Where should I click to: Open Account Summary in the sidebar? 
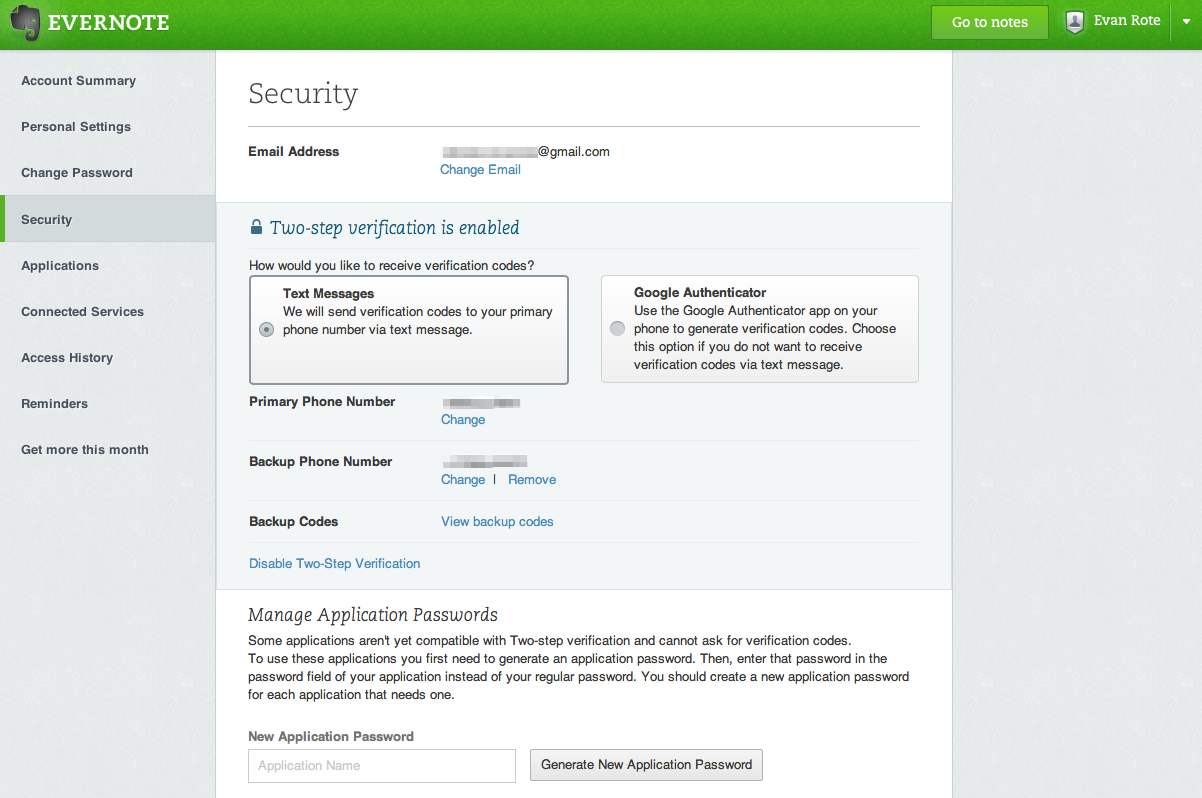(78, 81)
